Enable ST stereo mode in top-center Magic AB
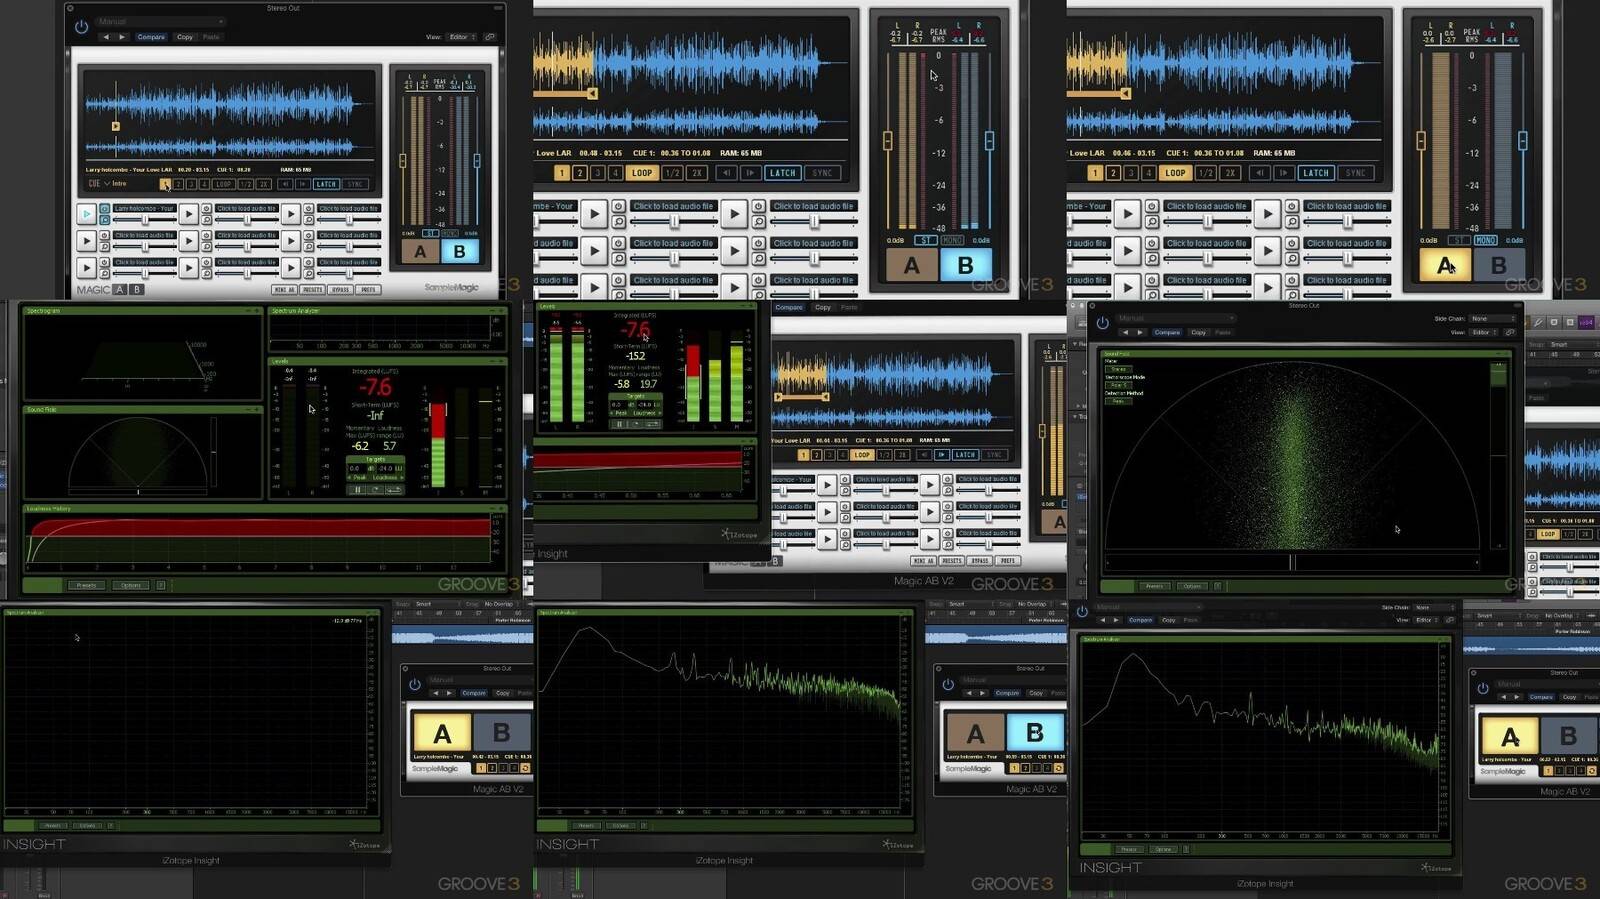Screen dimensions: 1600x899 (x=926, y=240)
